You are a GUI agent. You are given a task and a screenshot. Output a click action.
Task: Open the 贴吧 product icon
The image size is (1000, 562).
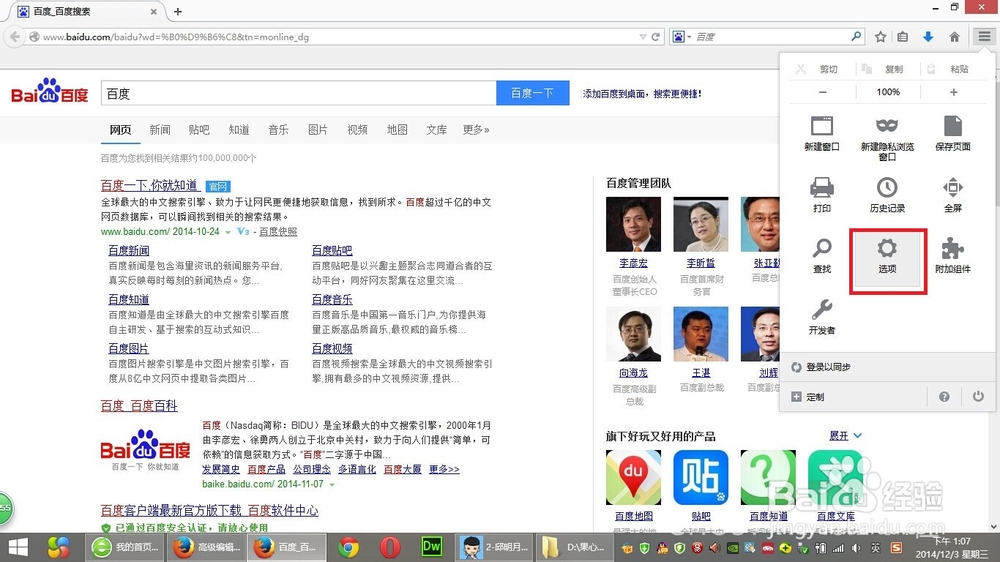tap(701, 477)
